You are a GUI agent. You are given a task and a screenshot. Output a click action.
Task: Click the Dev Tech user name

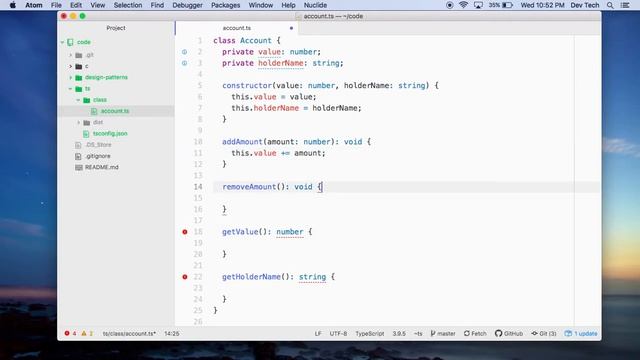coord(585,5)
